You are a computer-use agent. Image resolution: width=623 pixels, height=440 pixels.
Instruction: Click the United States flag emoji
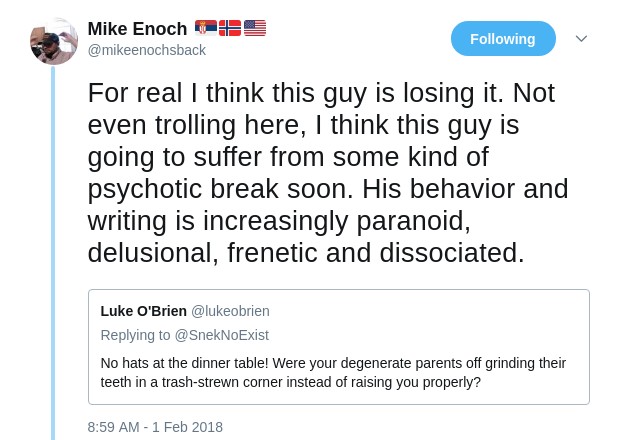(x=255, y=28)
